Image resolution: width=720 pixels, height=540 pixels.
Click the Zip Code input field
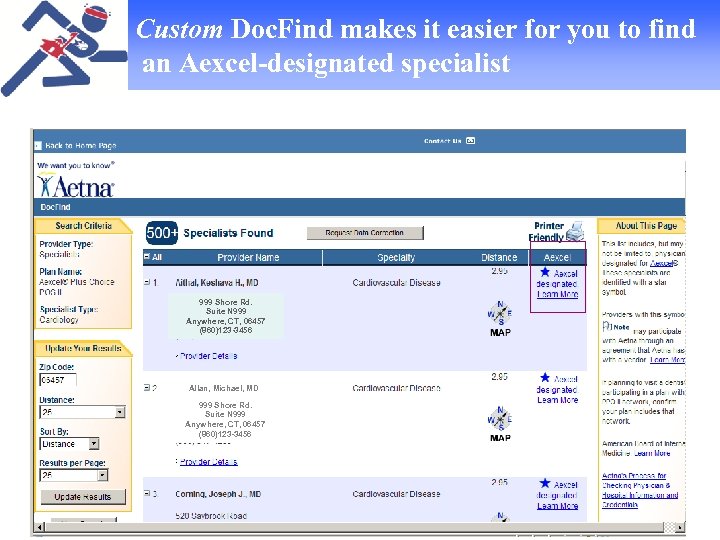click(x=58, y=380)
